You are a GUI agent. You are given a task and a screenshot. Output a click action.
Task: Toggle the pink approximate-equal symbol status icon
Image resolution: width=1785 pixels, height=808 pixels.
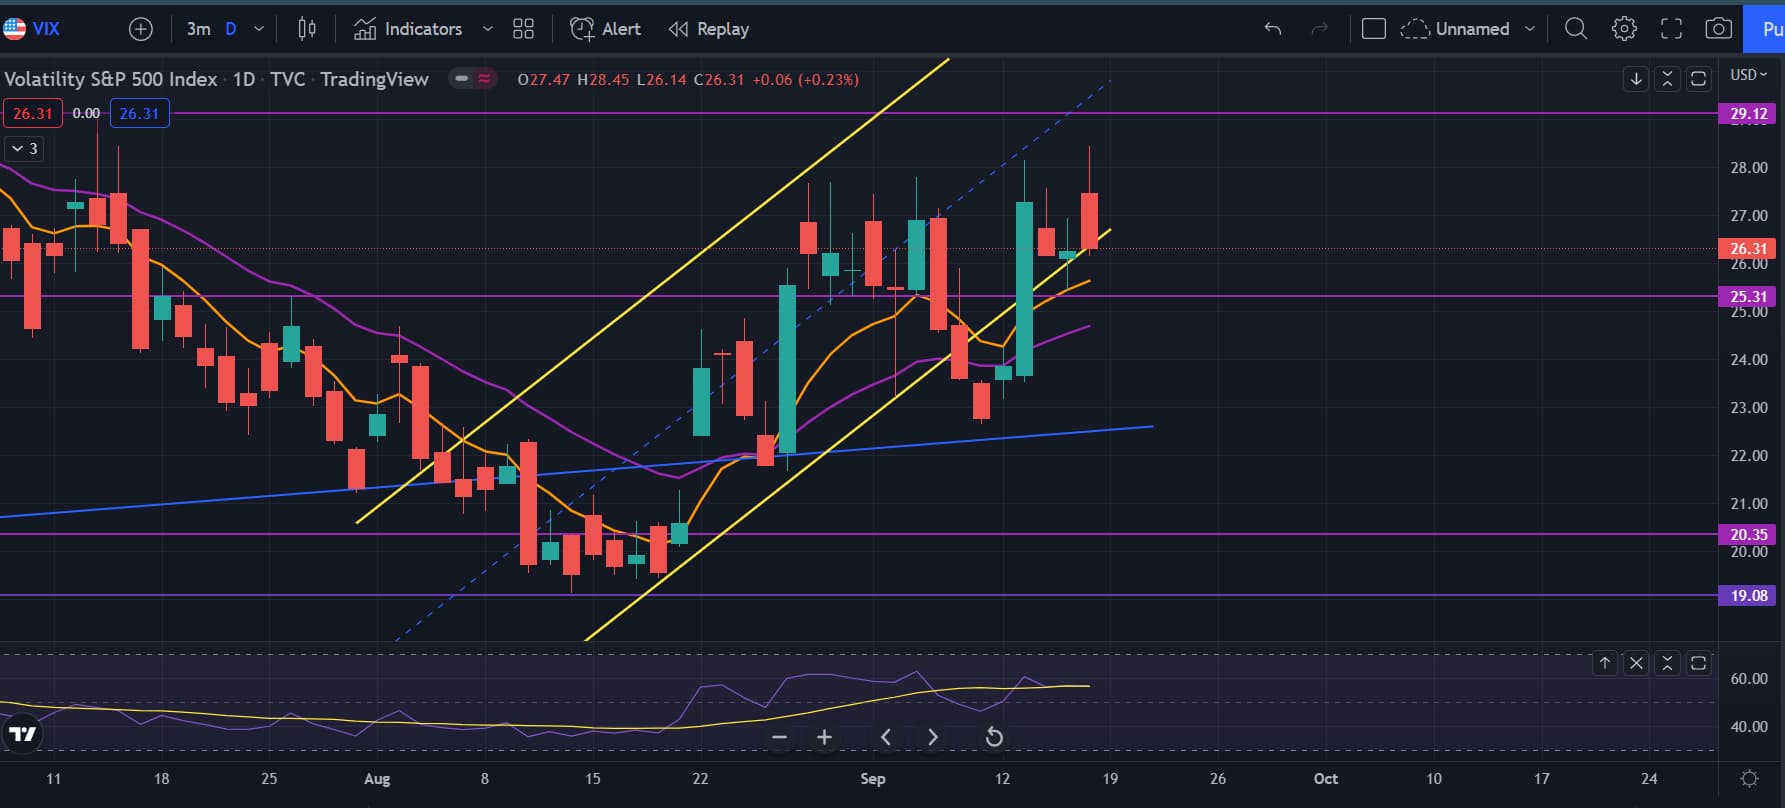coord(485,78)
